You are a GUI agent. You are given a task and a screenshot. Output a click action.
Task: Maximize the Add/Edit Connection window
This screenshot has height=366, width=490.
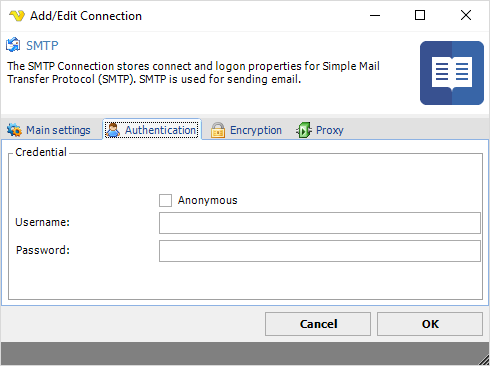(420, 15)
